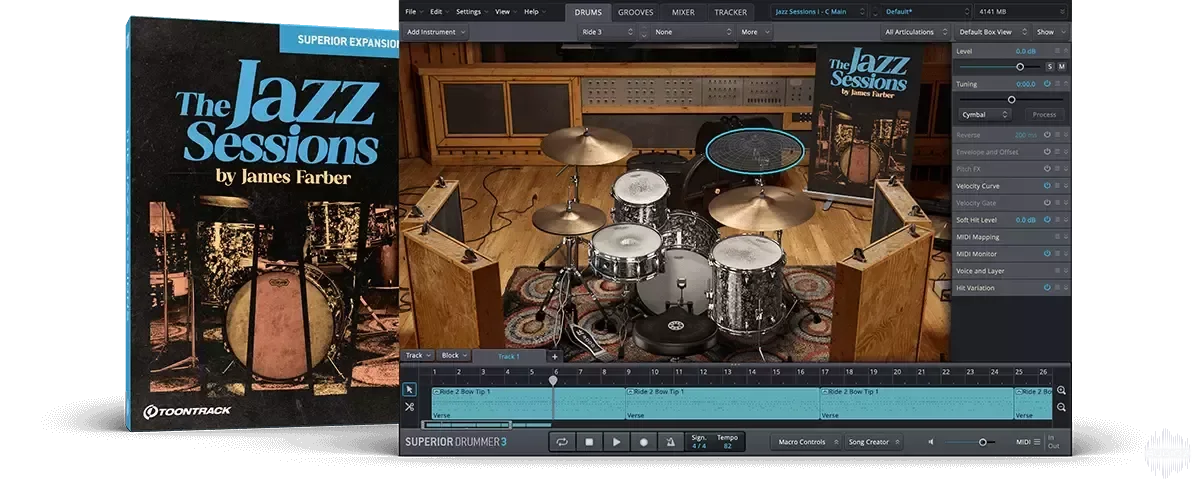1200x488 pixels.
Task: Open the None selector dropdown
Action: (692, 32)
